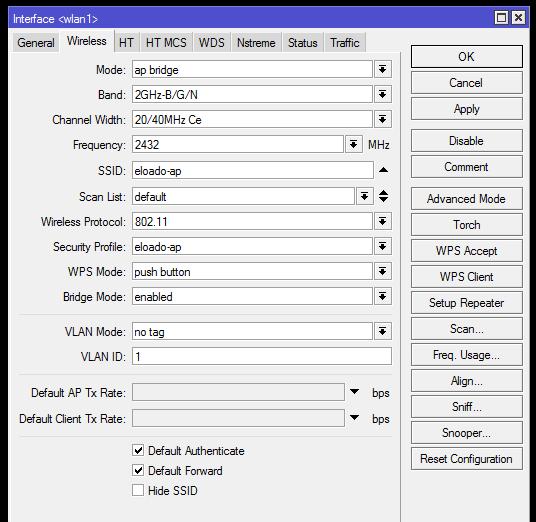Click the Scan List up-down arrows
The image size is (536, 522).
pyautogui.click(x=384, y=196)
